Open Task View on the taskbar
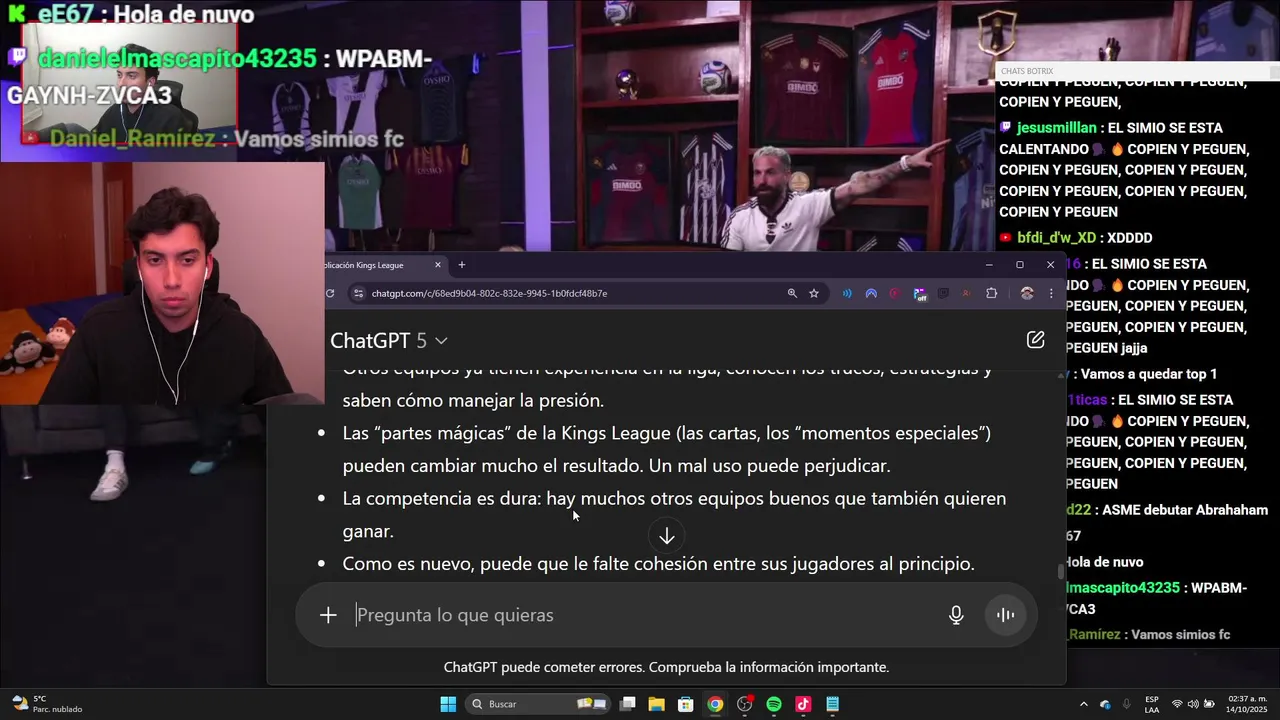 (628, 704)
